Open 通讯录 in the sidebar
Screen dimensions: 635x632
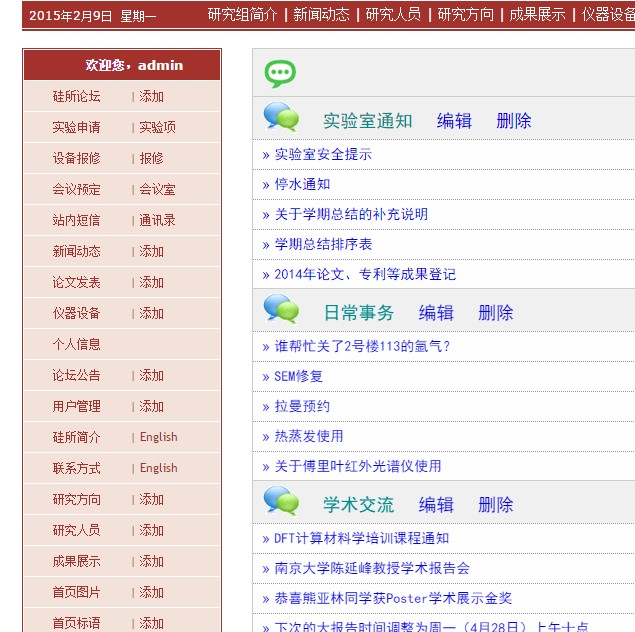coord(158,220)
